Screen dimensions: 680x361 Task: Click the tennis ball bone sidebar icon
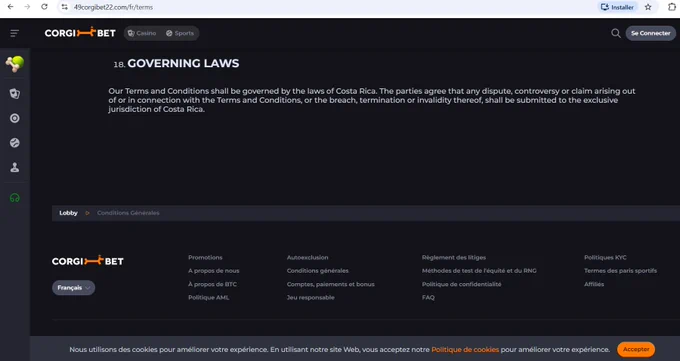(15, 63)
